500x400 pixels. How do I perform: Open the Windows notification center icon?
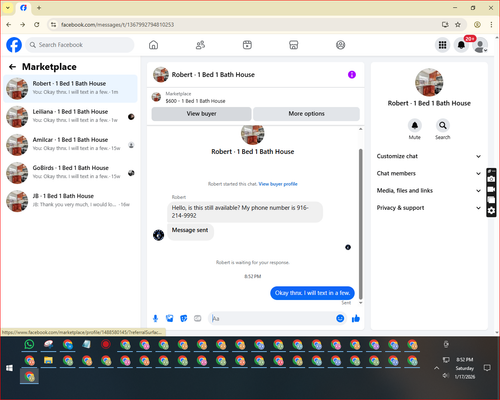pyautogui.click(x=487, y=368)
